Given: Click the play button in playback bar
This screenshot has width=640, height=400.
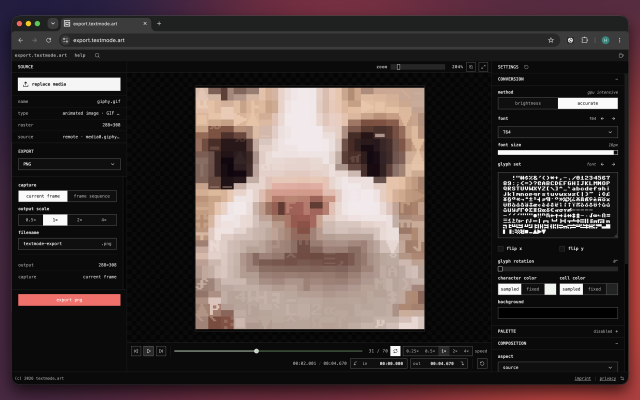Looking at the screenshot, I should tap(149, 351).
